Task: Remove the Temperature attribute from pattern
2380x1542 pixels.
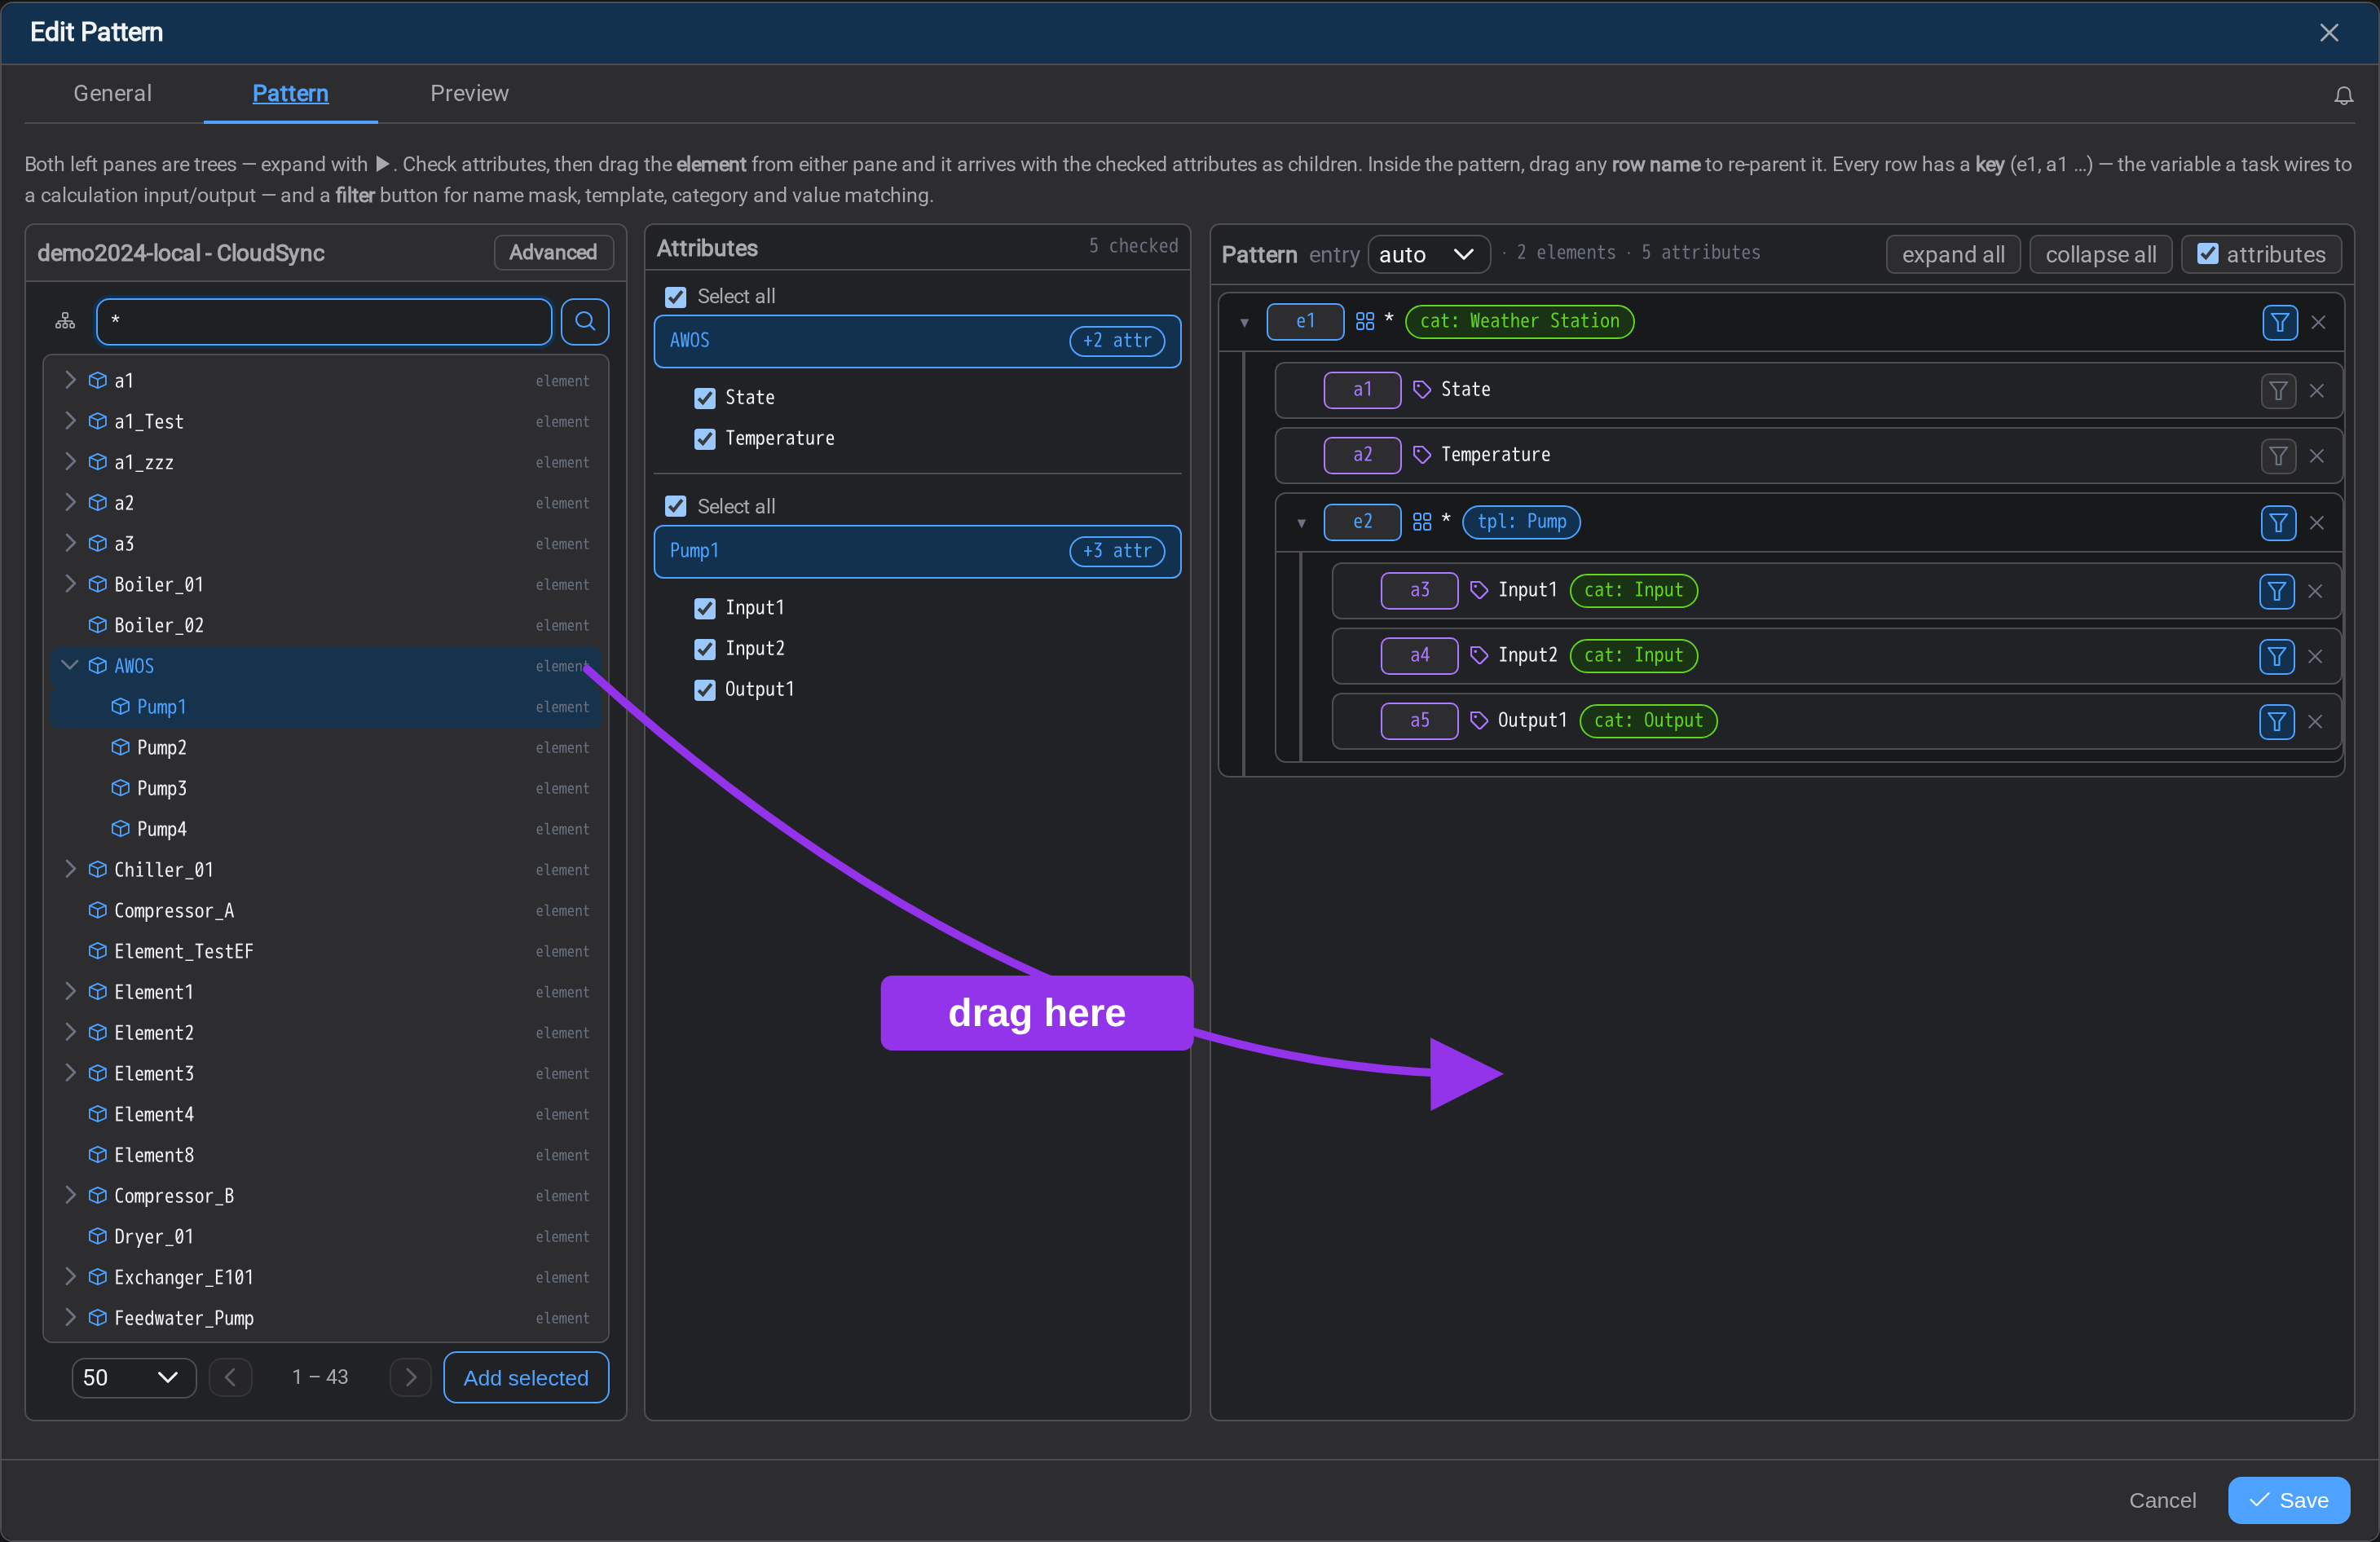Action: click(2316, 456)
